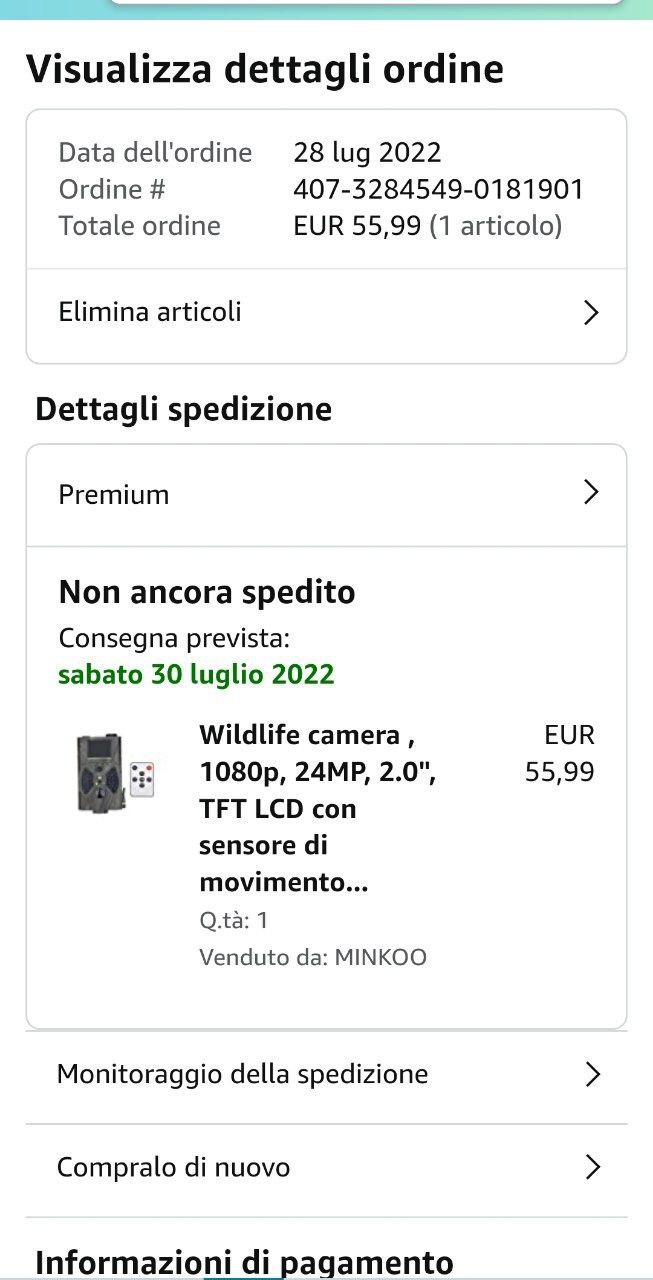Tap the Totale ordine amount with article count
Image resolution: width=653 pixels, height=1280 pixels.
(428, 226)
